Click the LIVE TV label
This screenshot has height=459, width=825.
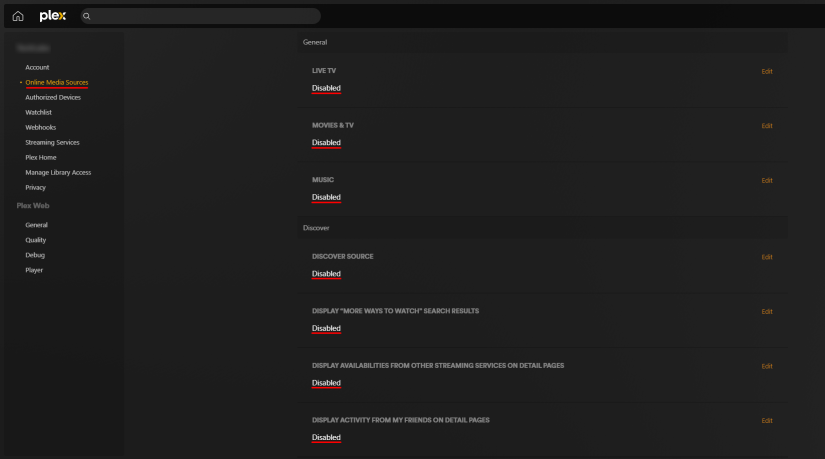point(324,71)
